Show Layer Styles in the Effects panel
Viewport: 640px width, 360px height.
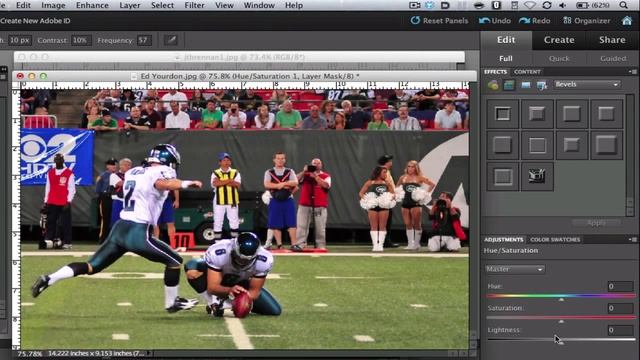point(509,85)
